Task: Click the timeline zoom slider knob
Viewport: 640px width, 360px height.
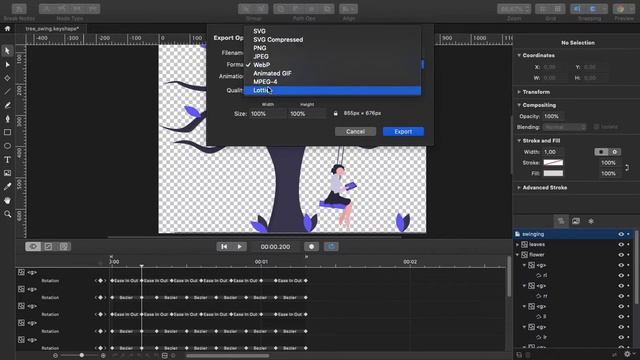Action: (x=82, y=356)
